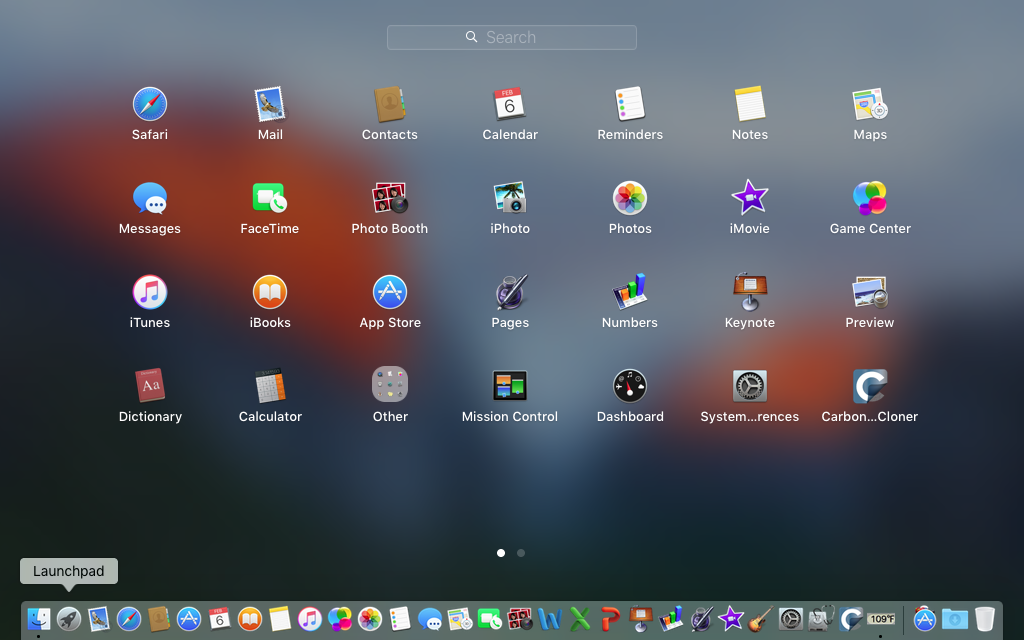Open Contacts from the Dock
The height and width of the screenshot is (640, 1024).
click(x=159, y=619)
